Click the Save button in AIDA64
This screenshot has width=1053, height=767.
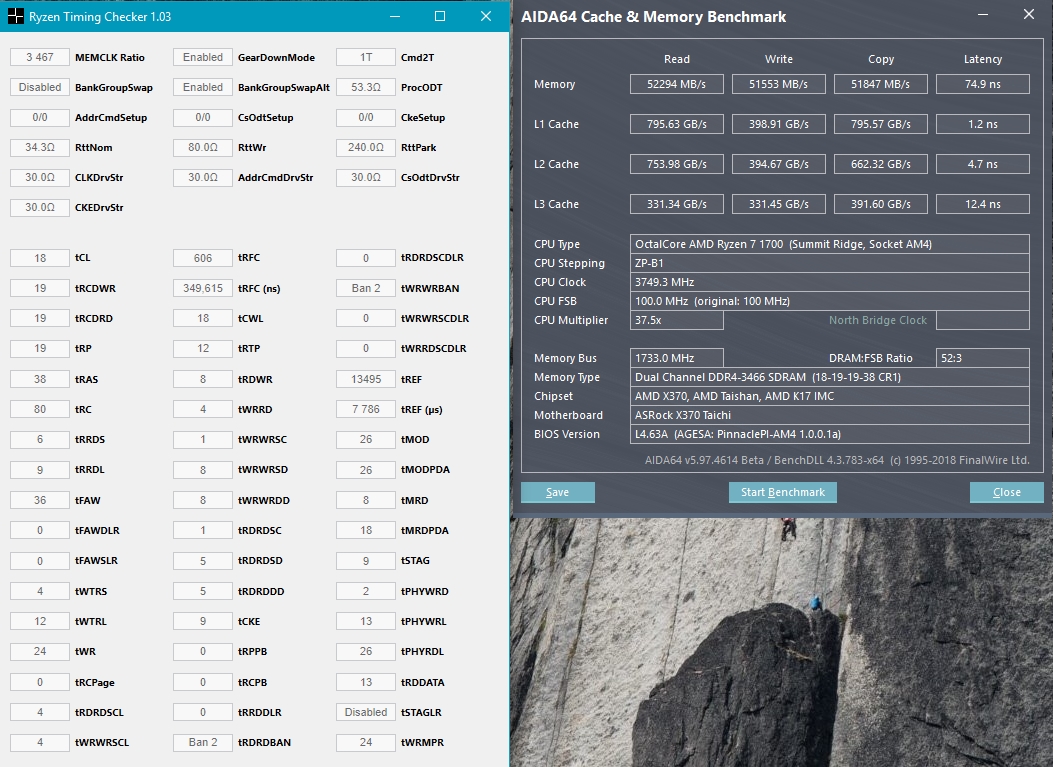(557, 492)
